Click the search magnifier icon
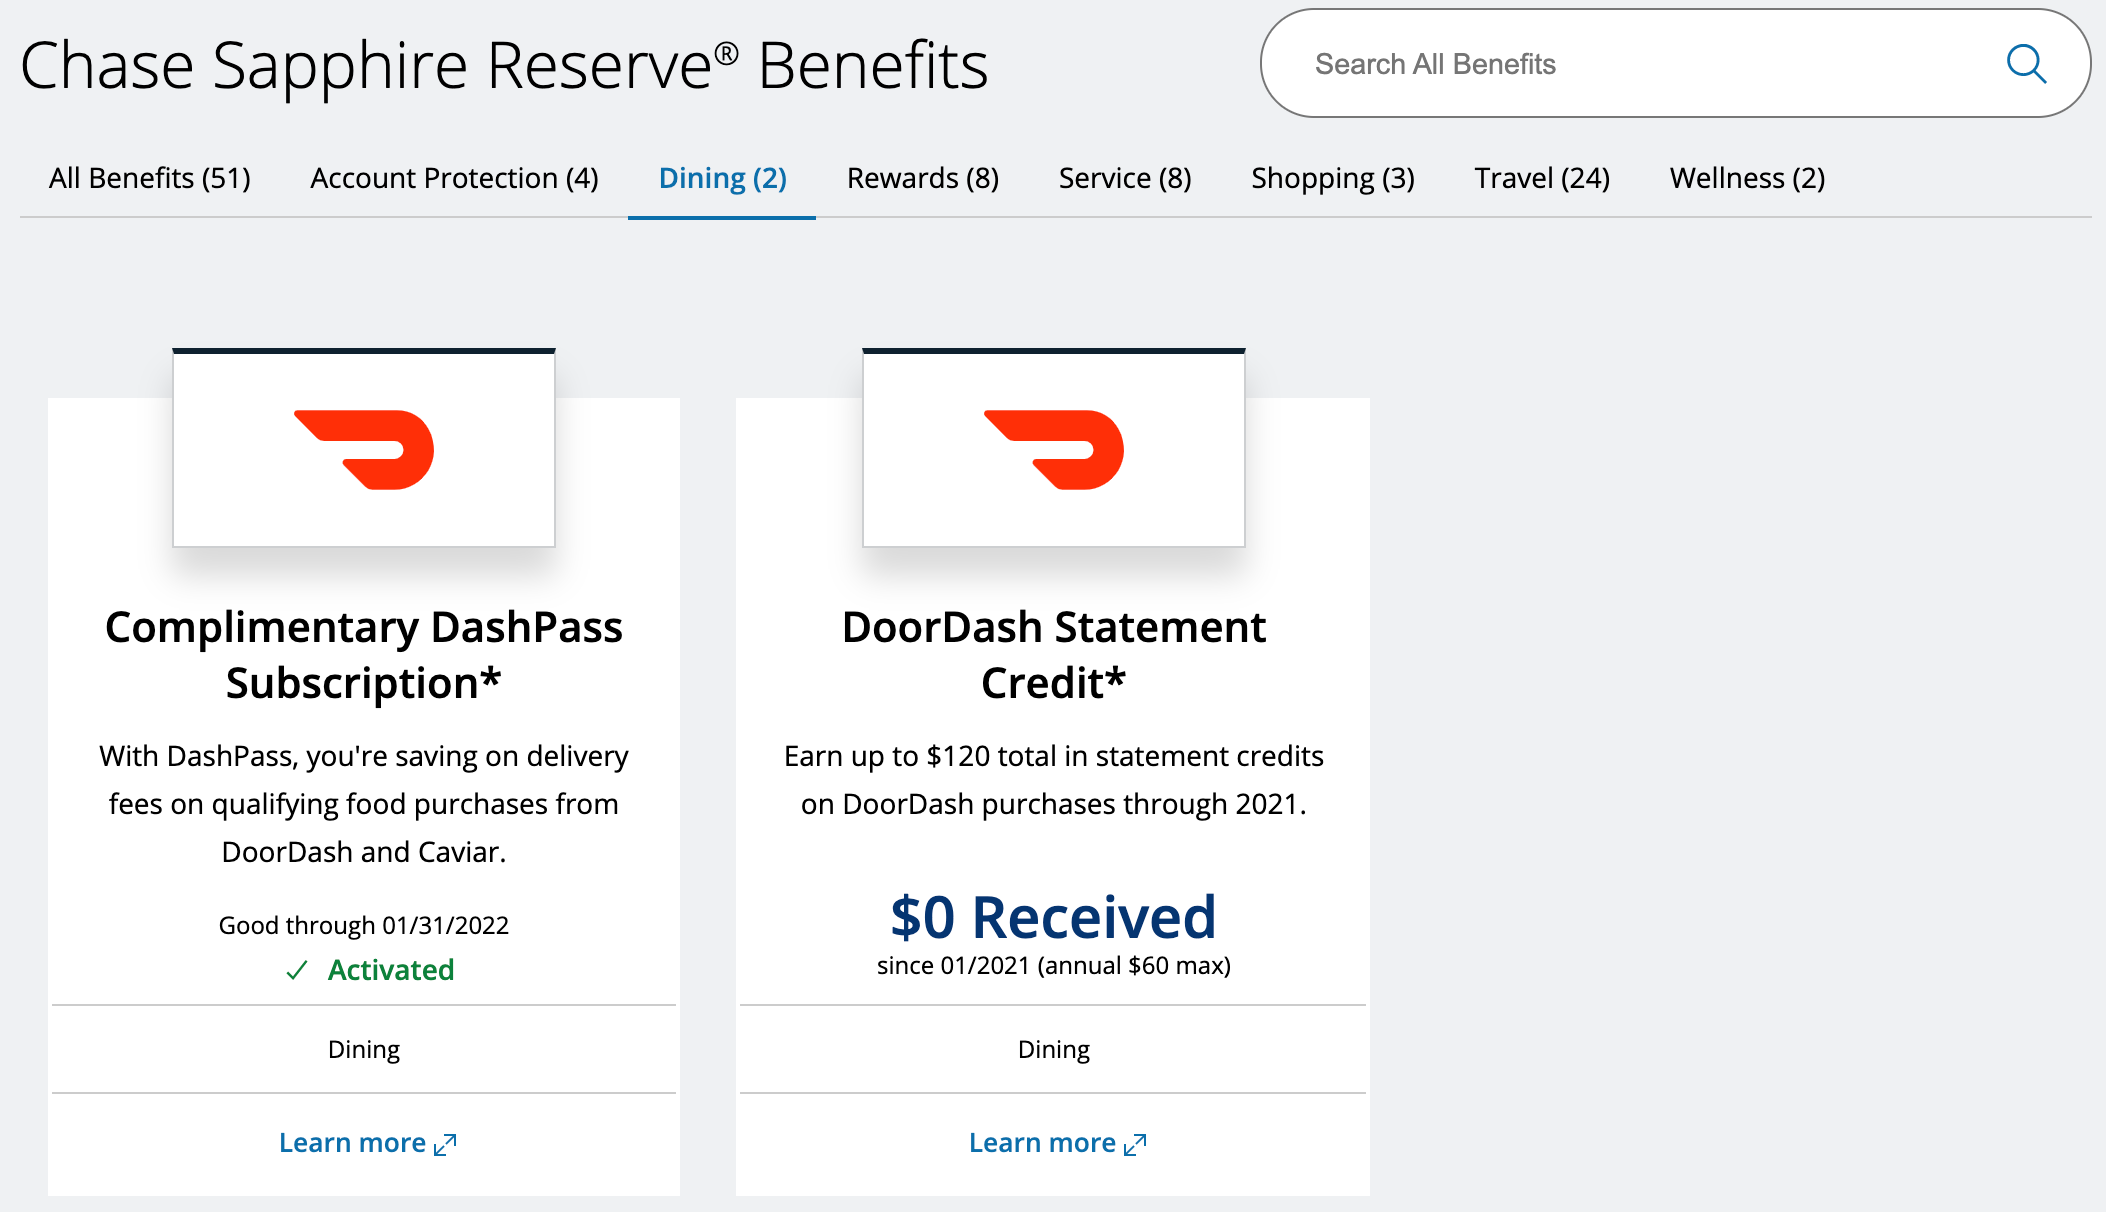This screenshot has width=2106, height=1212. (2026, 64)
